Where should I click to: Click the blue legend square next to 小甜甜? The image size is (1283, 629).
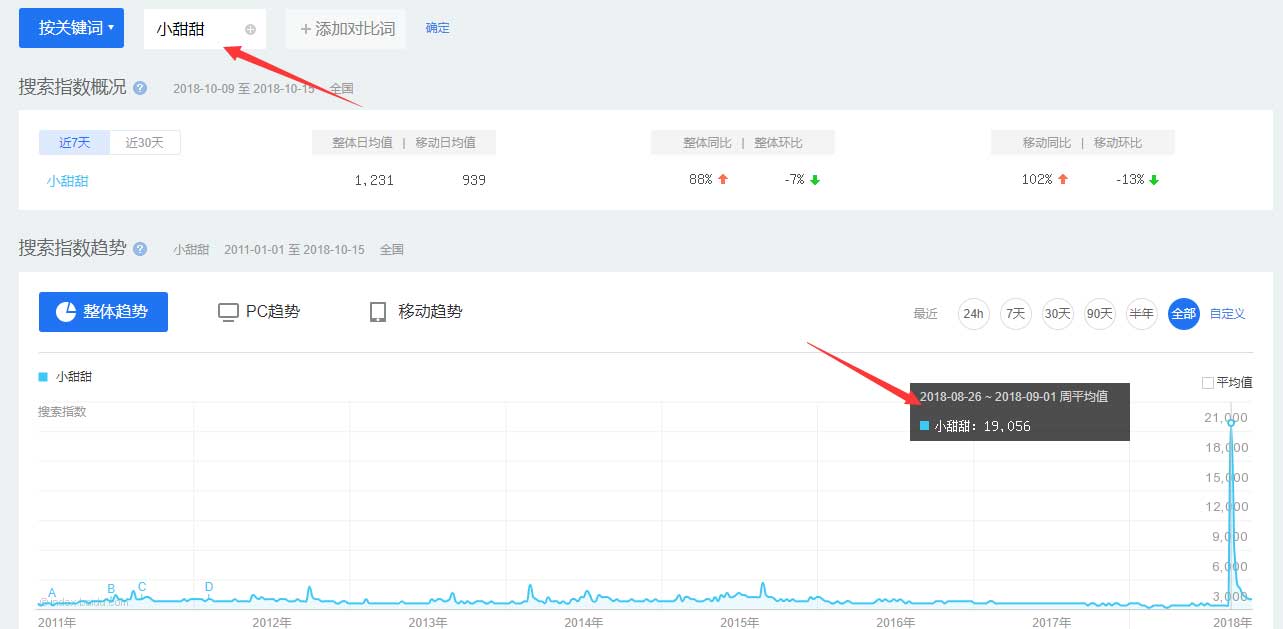tap(40, 377)
